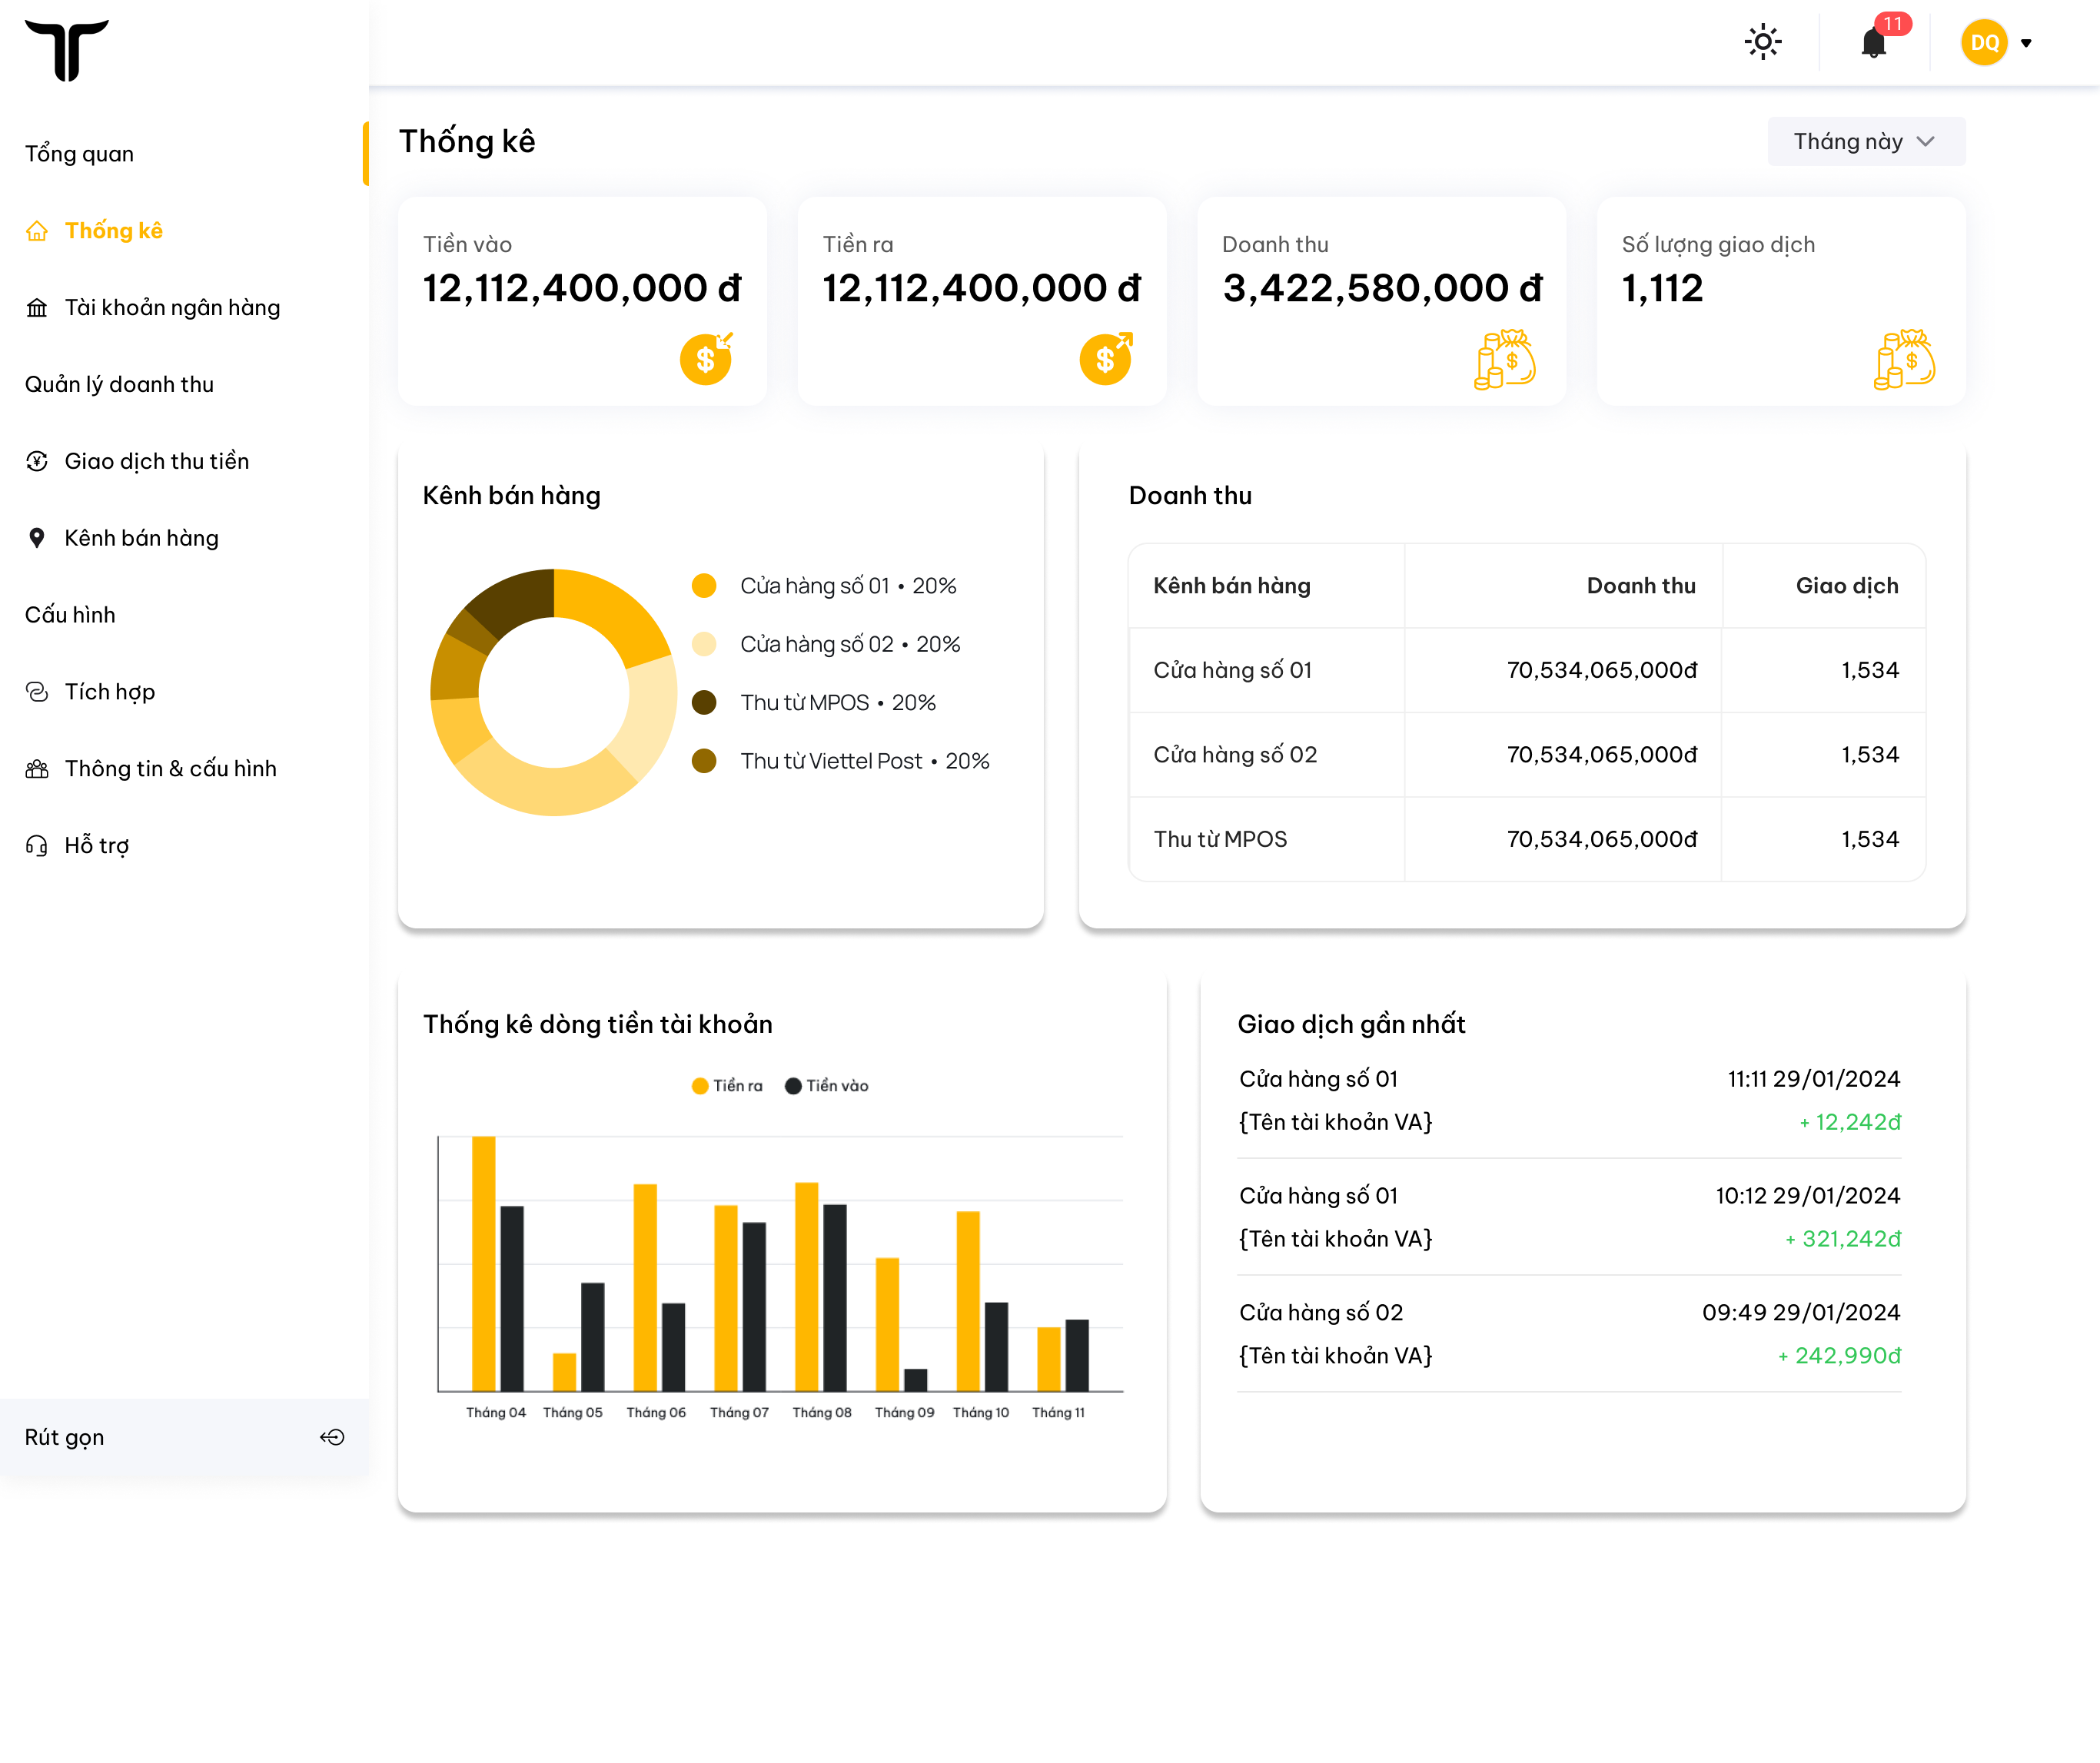The height and width of the screenshot is (1763, 2100).
Task: Toggle Tiền vào legend in bar chart
Action: point(827,1086)
